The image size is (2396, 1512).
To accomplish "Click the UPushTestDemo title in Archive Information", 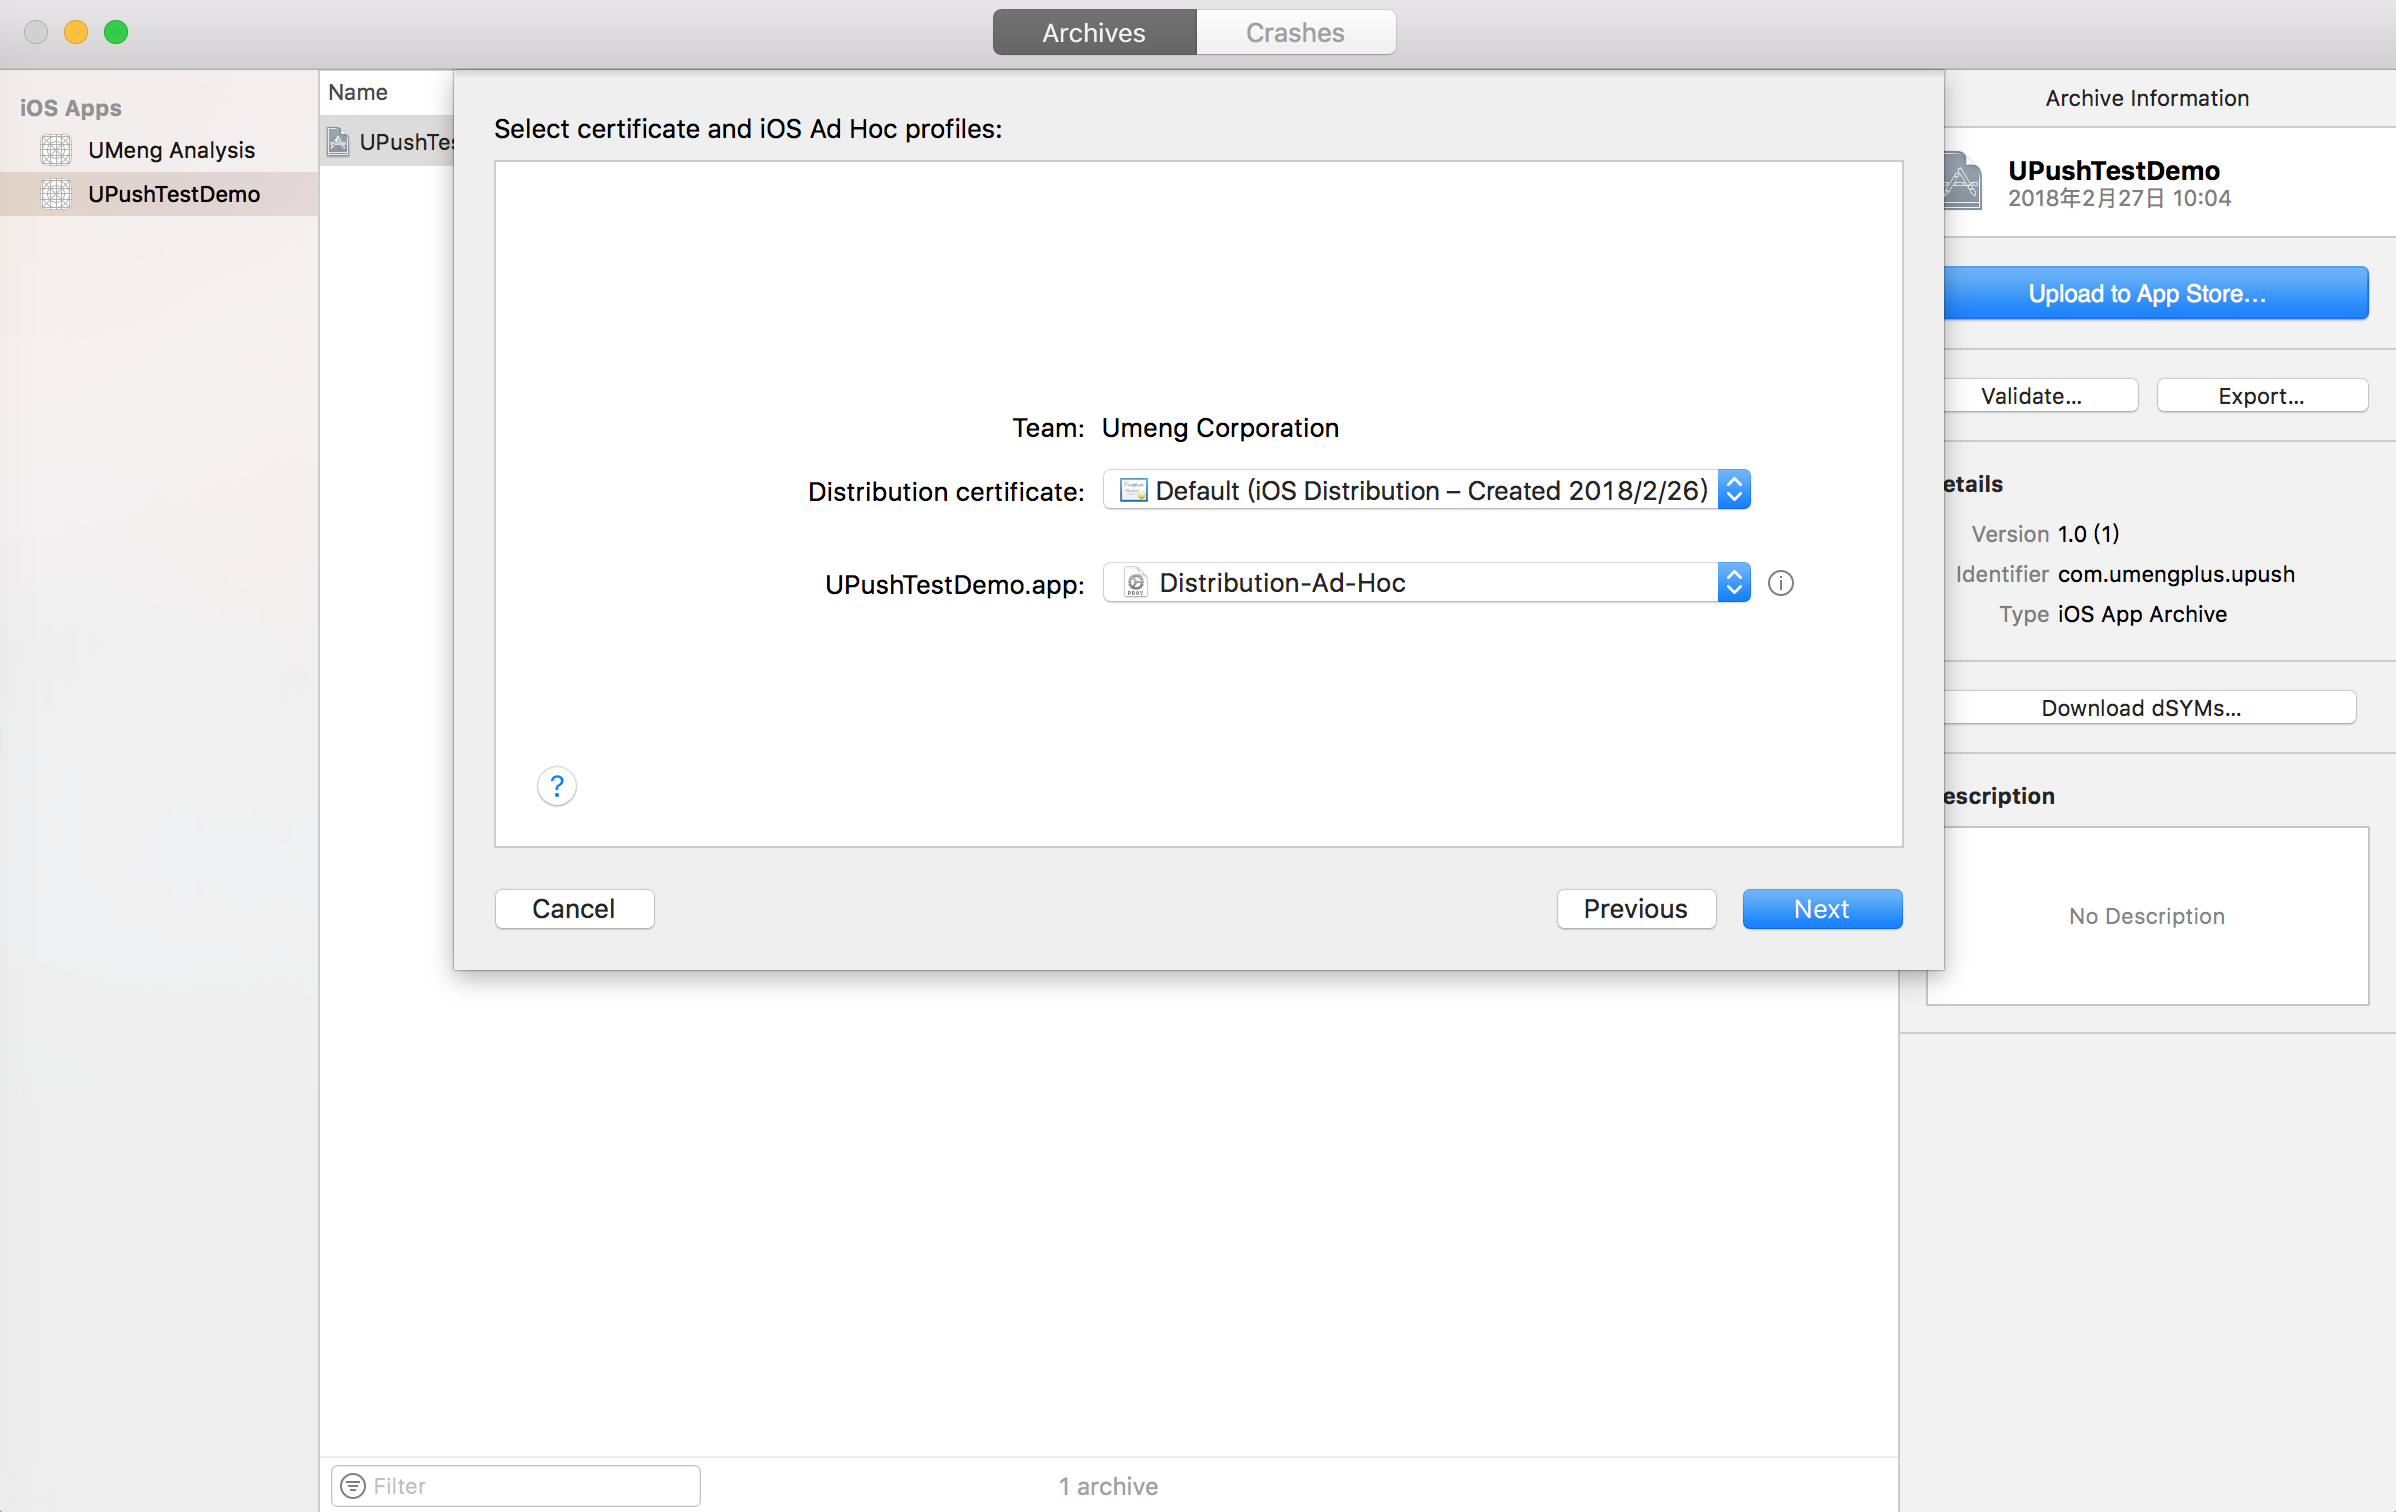I will point(2114,170).
